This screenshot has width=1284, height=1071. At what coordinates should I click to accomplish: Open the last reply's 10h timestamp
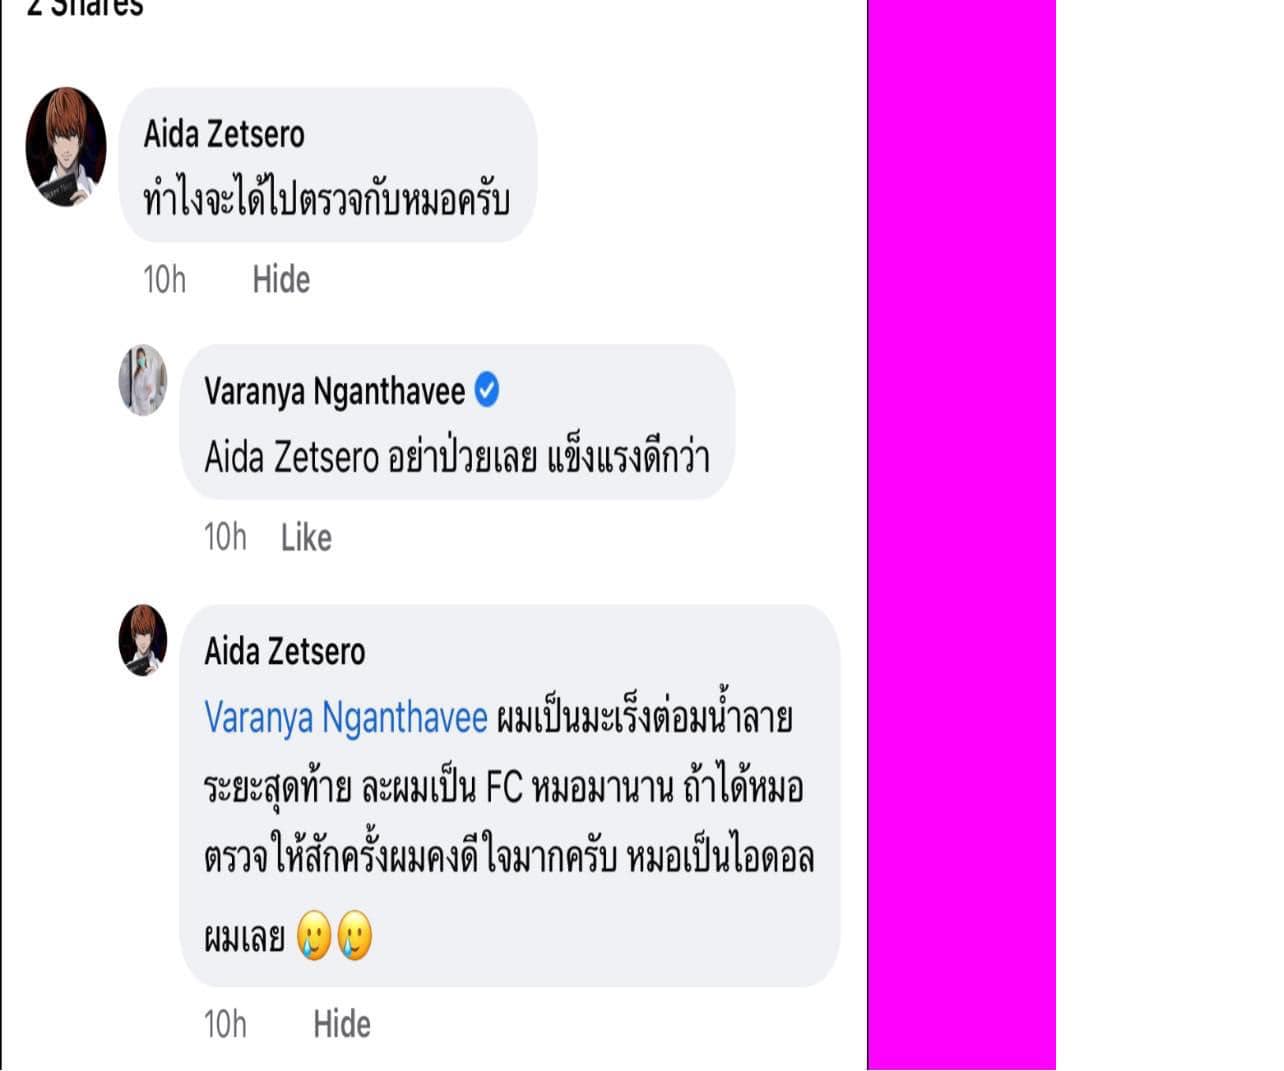tap(225, 1024)
